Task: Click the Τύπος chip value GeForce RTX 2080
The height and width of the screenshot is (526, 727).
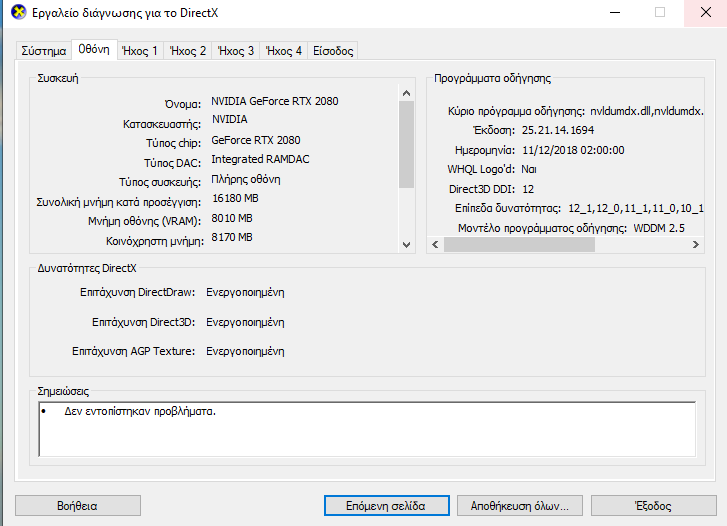Action: [256, 140]
